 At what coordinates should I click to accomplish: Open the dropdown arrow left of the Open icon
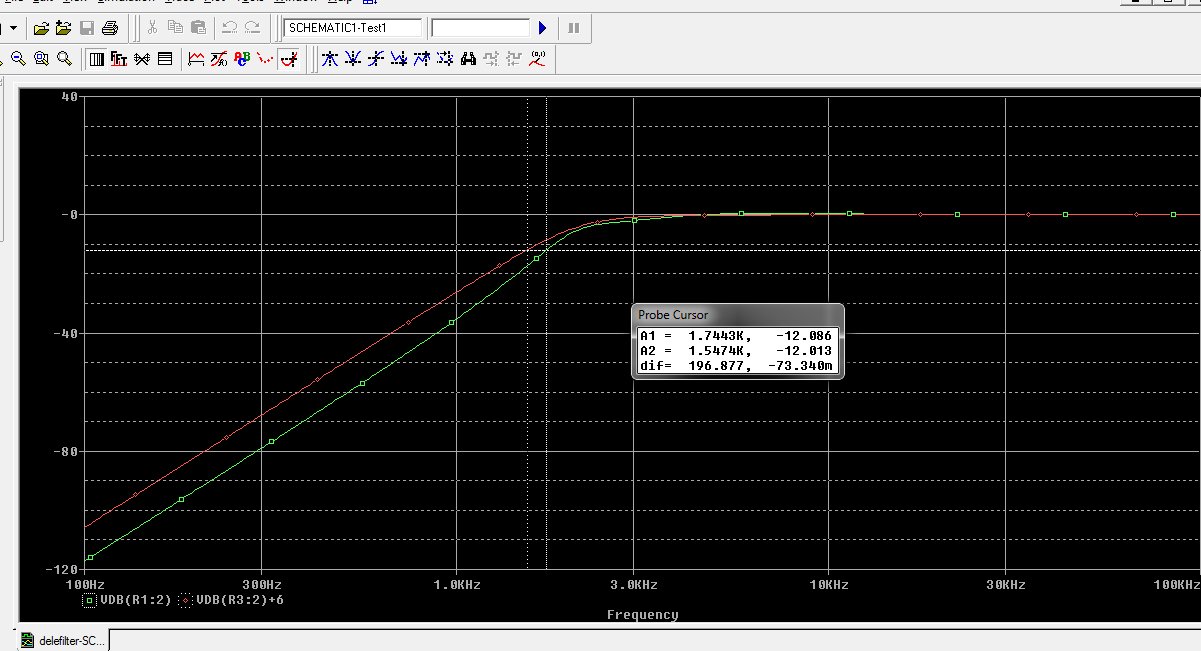(x=13, y=28)
